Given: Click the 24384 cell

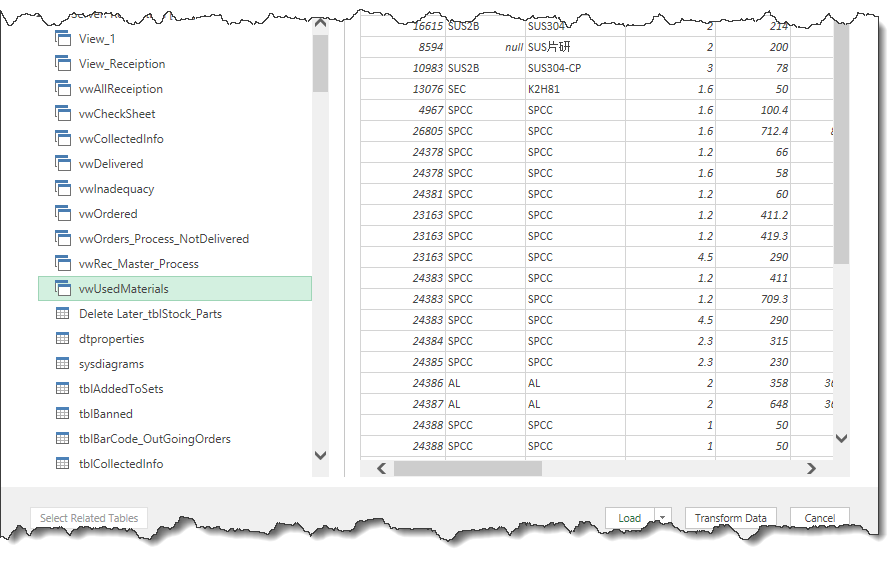Looking at the screenshot, I should pyautogui.click(x=403, y=341).
